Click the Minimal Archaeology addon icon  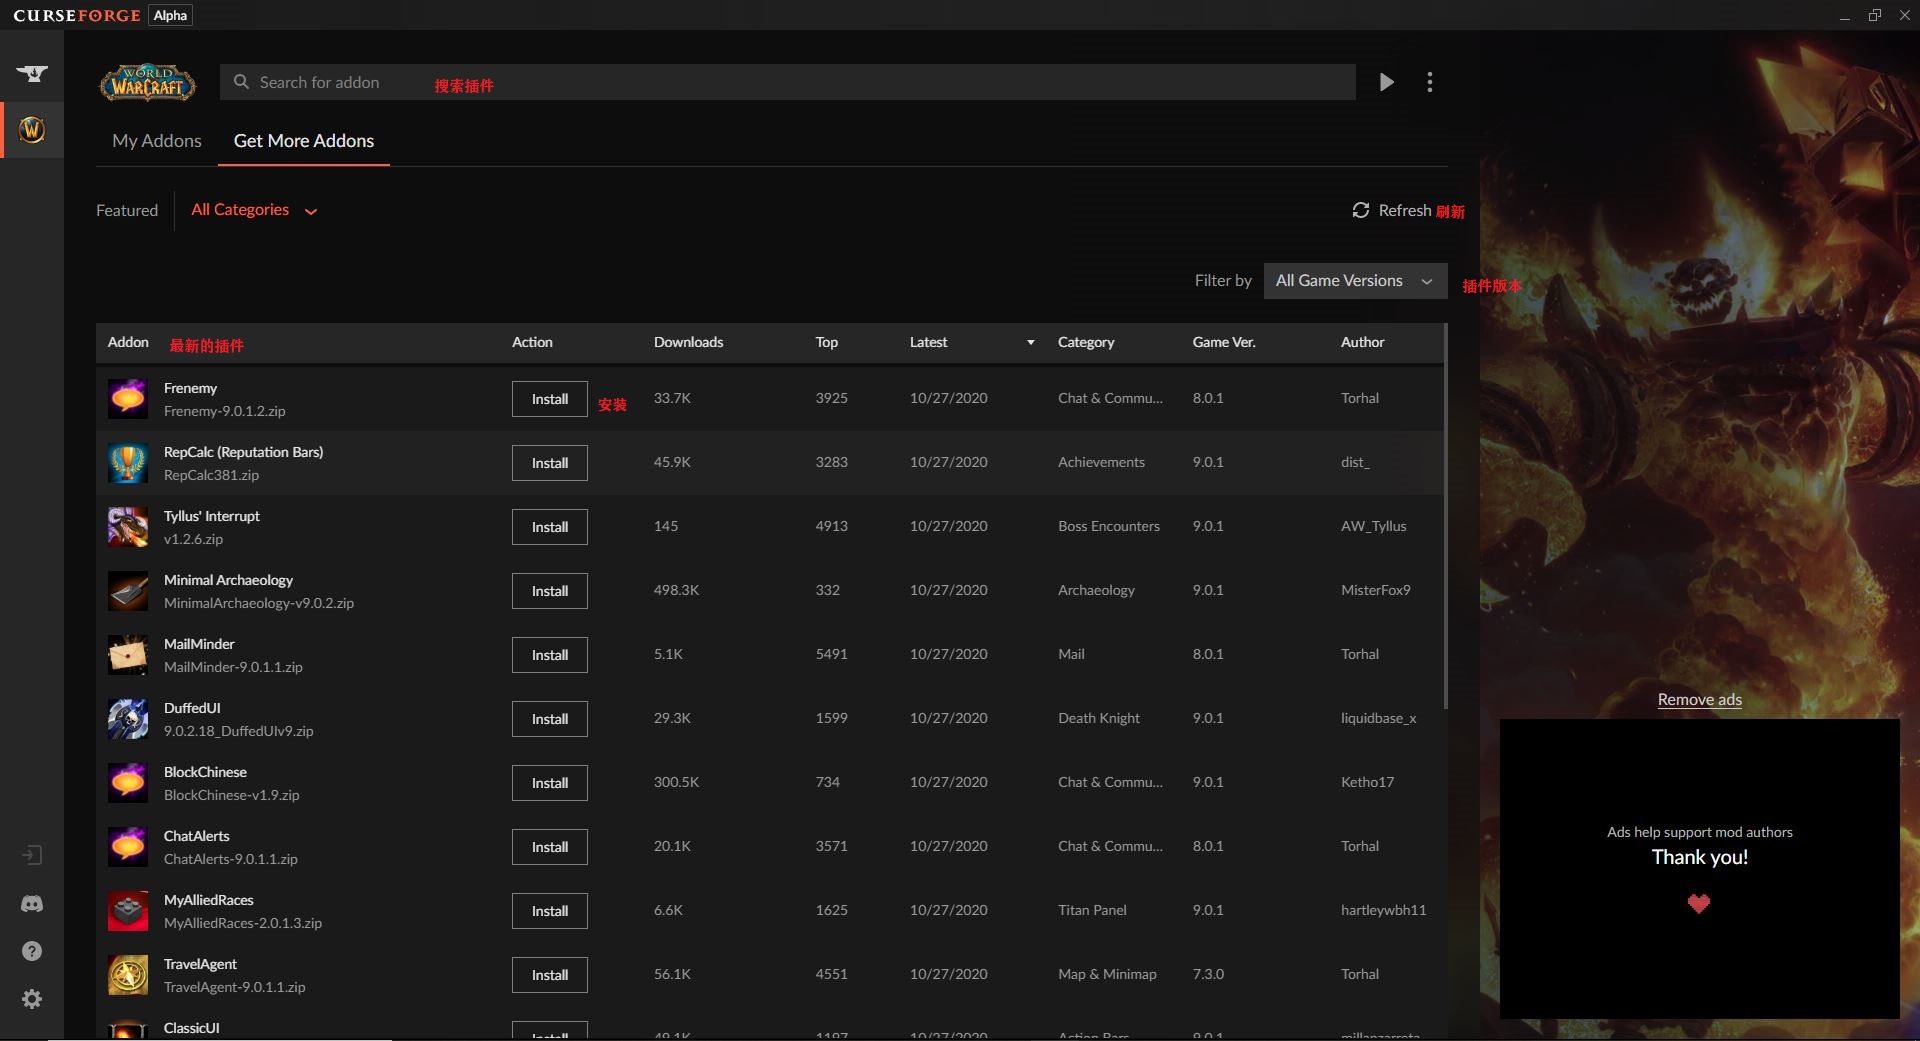pos(128,591)
